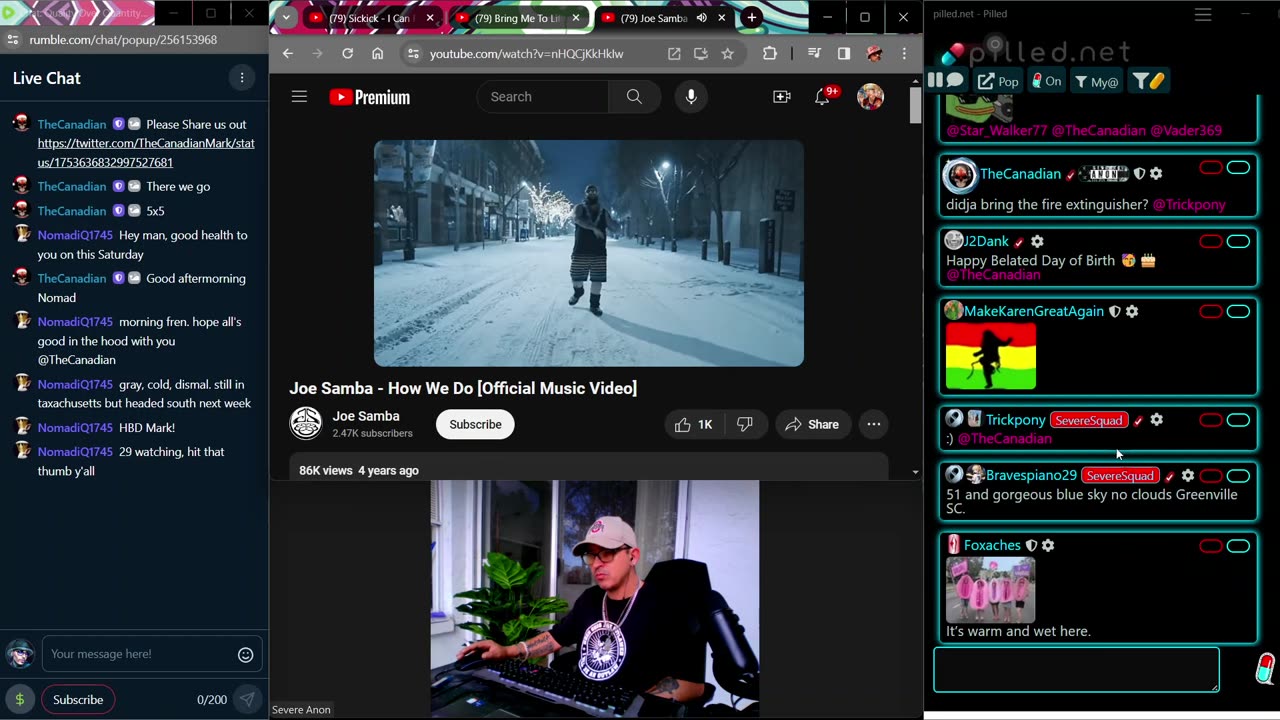Screen dimensions: 1280x720
Task: Toggle the cyan pill on TheCanadian's message
Action: 1239,168
